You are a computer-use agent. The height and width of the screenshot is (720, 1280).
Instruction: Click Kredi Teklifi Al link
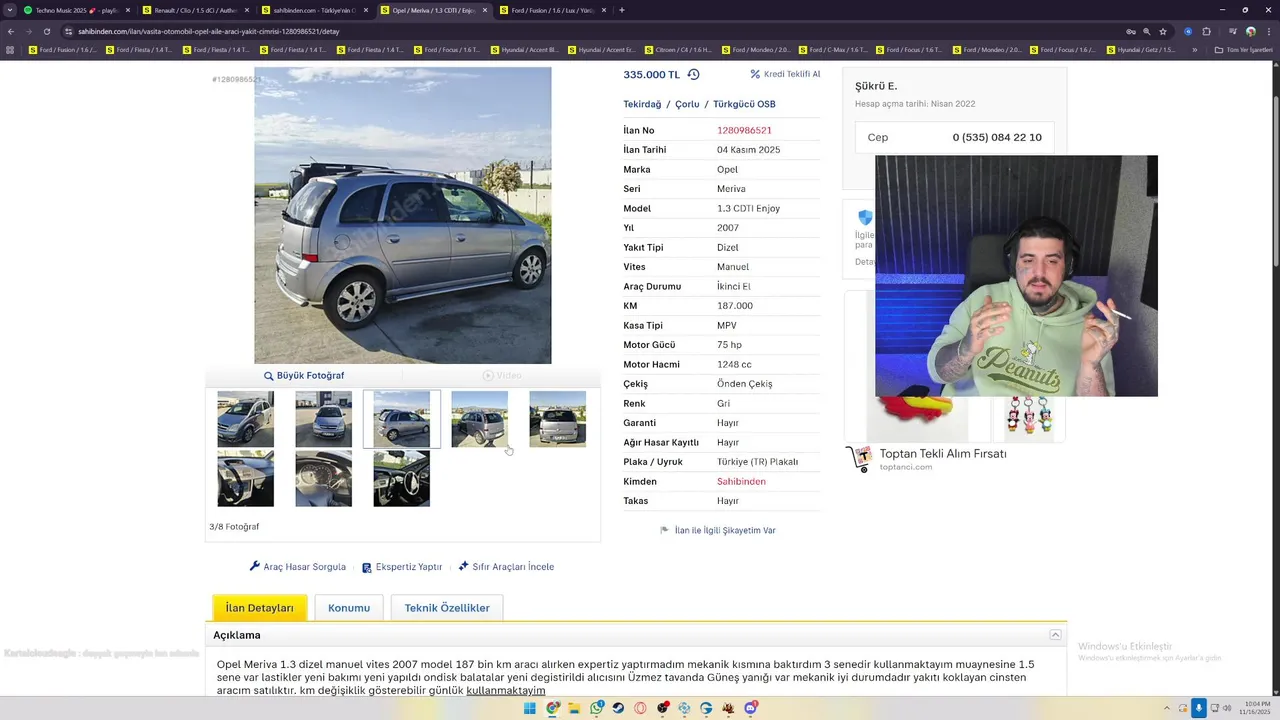785,74
